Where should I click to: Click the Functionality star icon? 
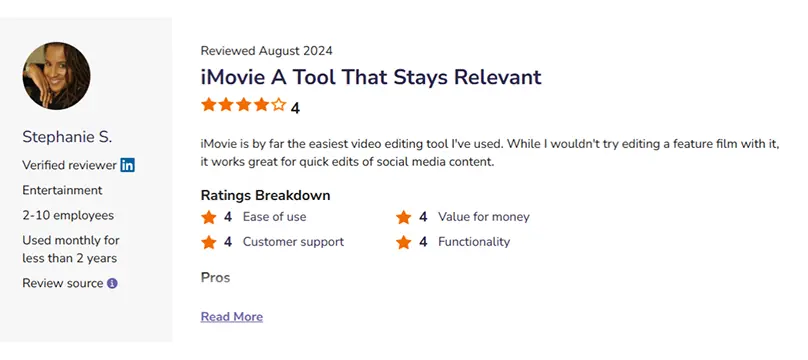tap(403, 242)
